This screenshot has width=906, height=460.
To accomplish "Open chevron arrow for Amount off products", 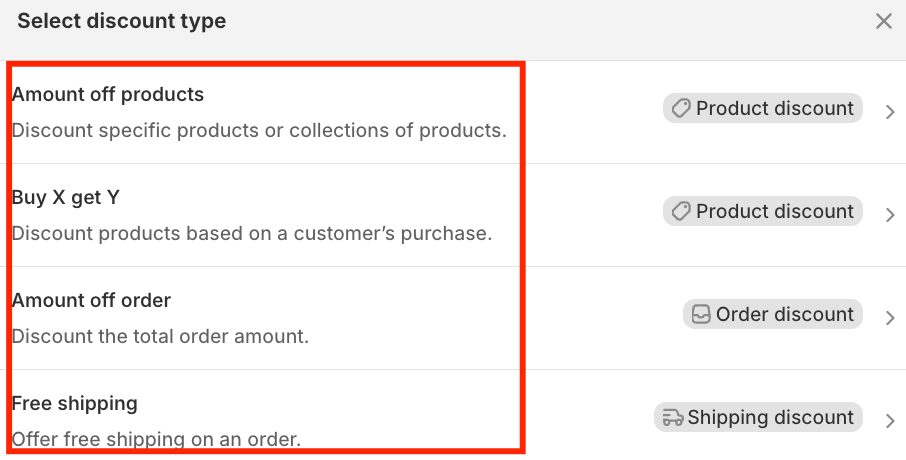I will point(890,112).
